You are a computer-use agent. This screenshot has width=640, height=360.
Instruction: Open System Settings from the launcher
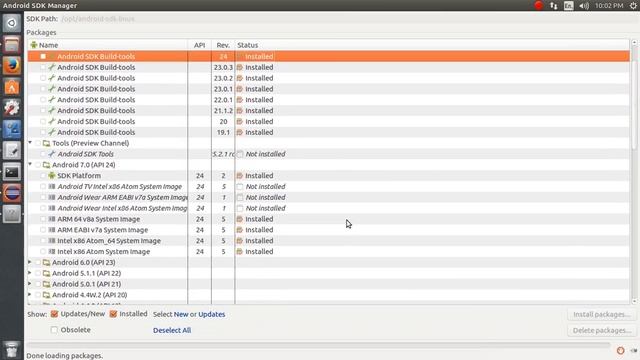[12, 108]
